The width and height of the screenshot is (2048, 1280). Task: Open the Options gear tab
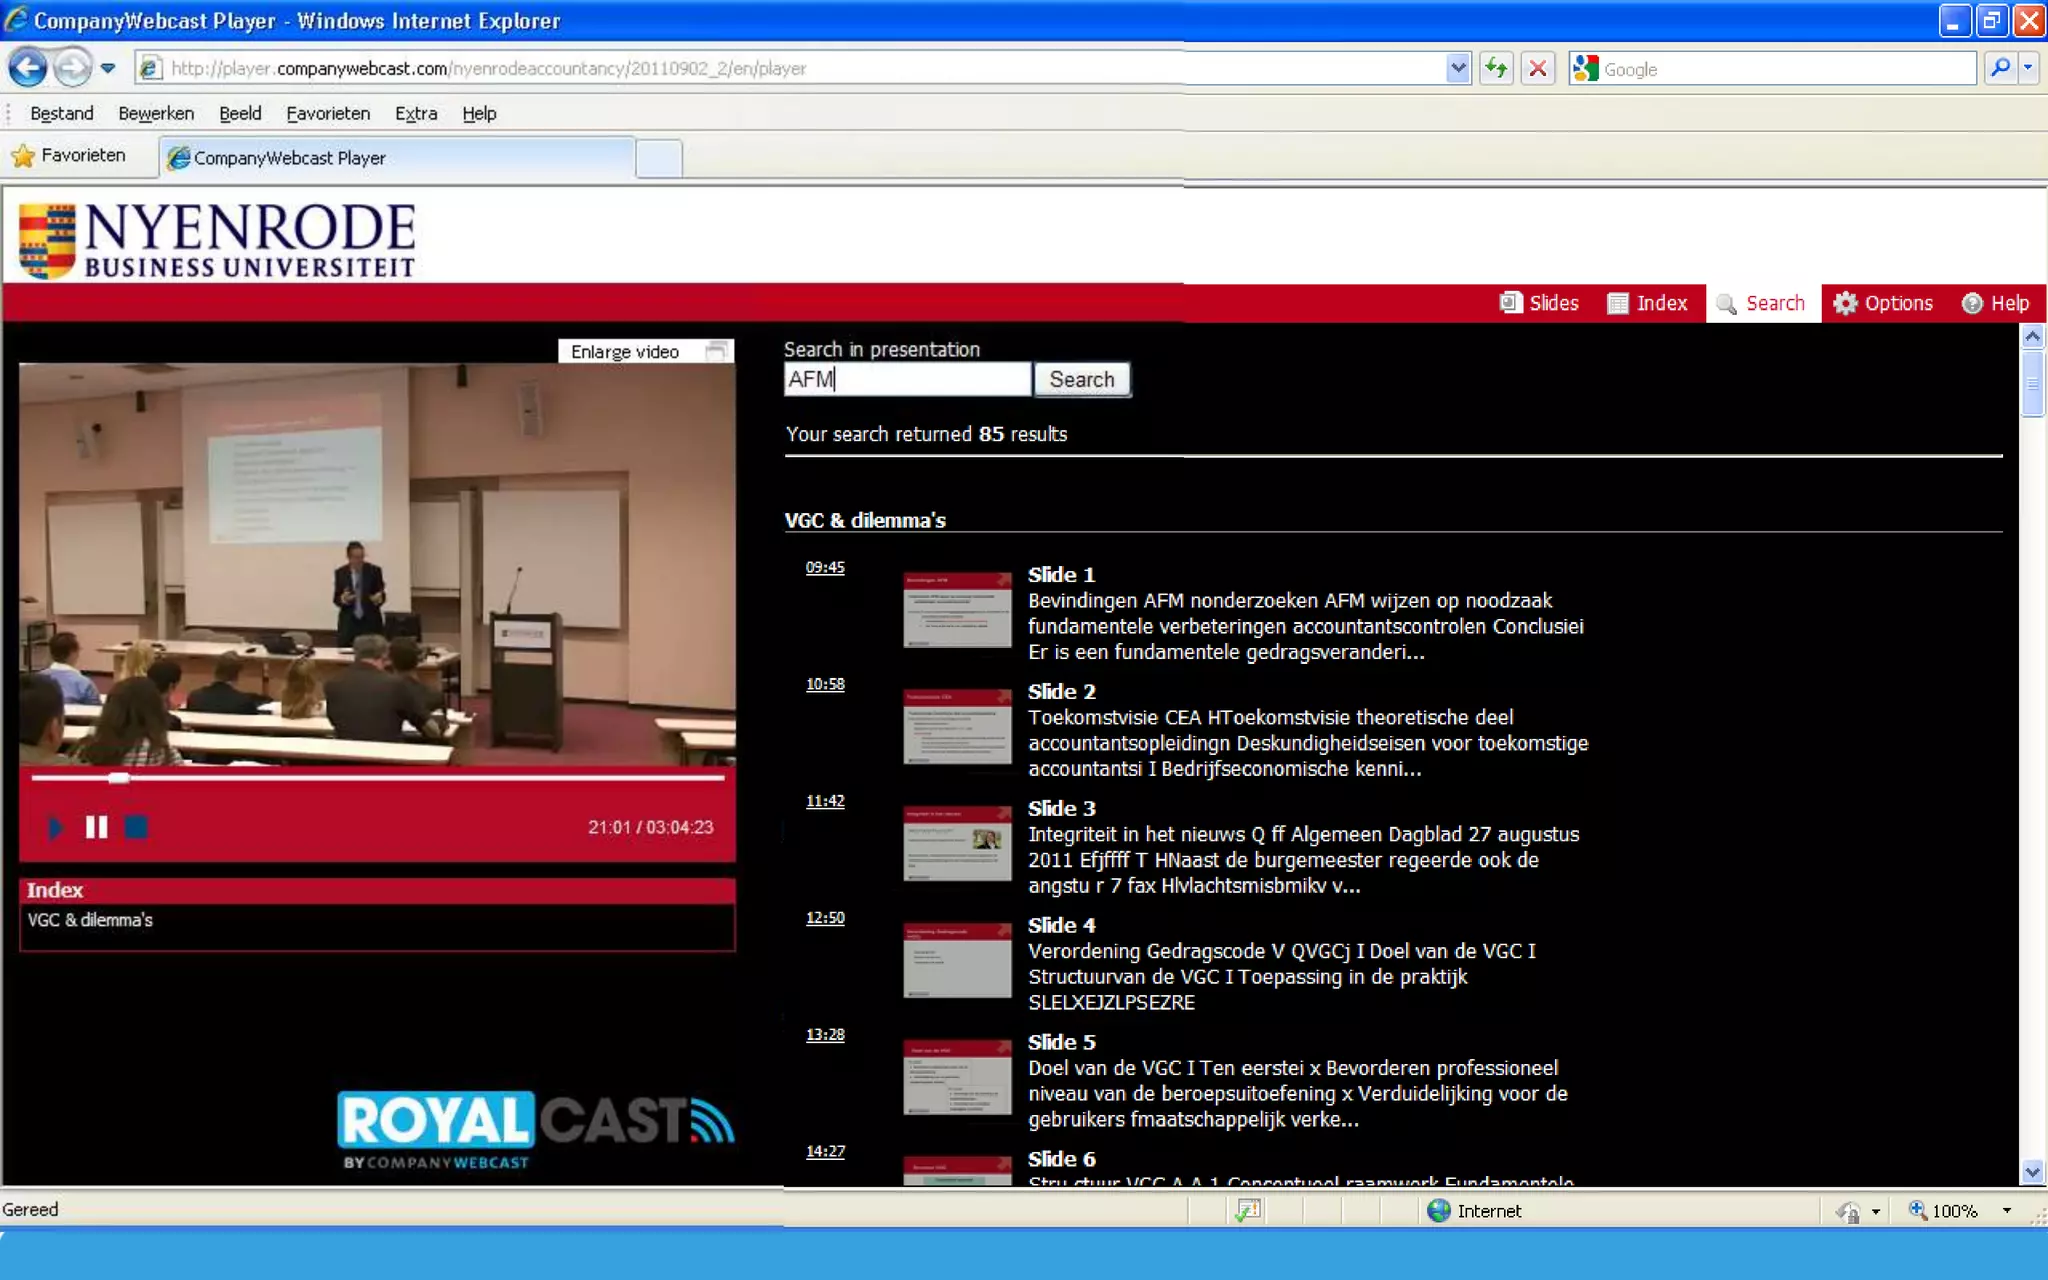click(1883, 303)
